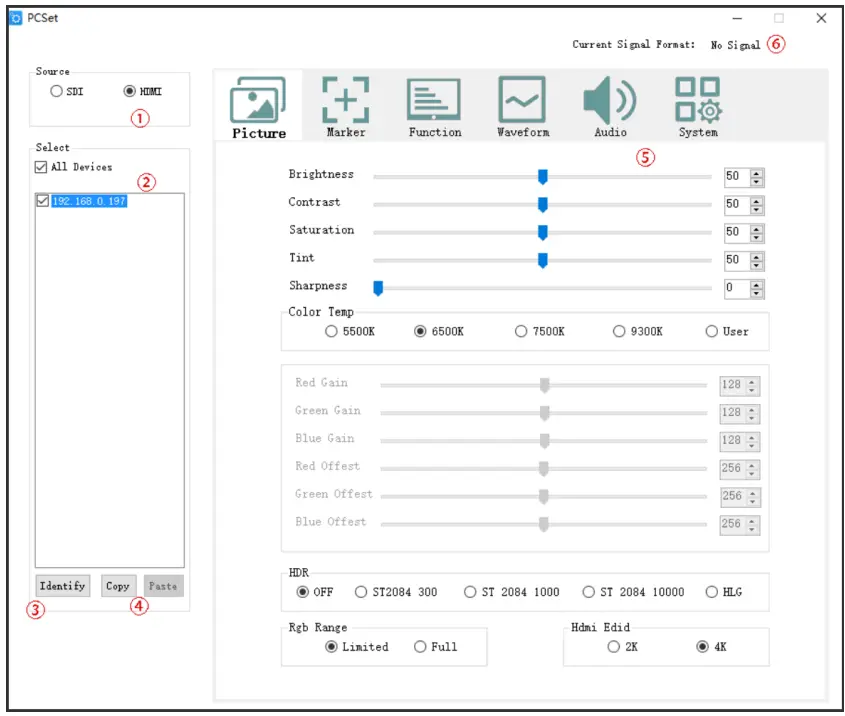Select HLG HDR mode

[x=712, y=592]
